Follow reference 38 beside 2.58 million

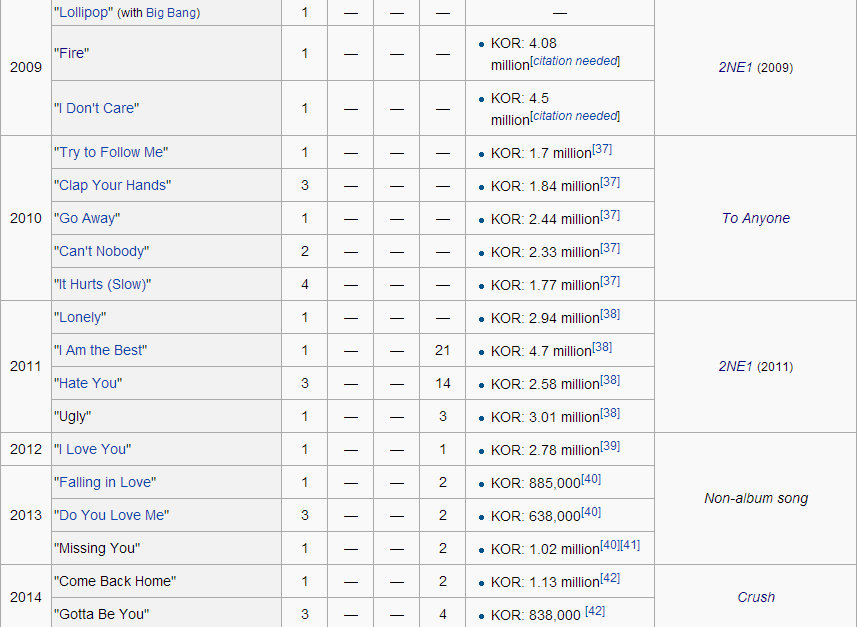click(x=610, y=380)
